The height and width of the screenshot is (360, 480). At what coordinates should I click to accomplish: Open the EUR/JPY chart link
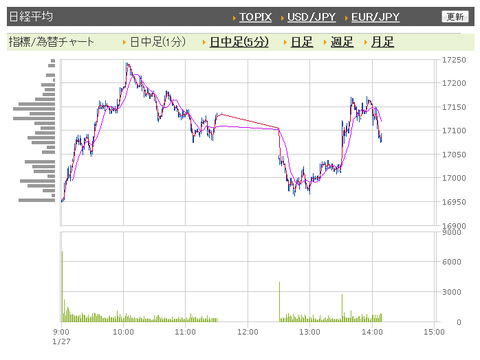(375, 17)
